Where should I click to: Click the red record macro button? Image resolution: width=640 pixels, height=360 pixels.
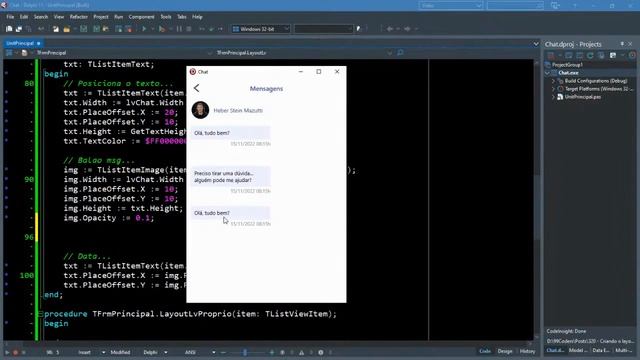16,352
